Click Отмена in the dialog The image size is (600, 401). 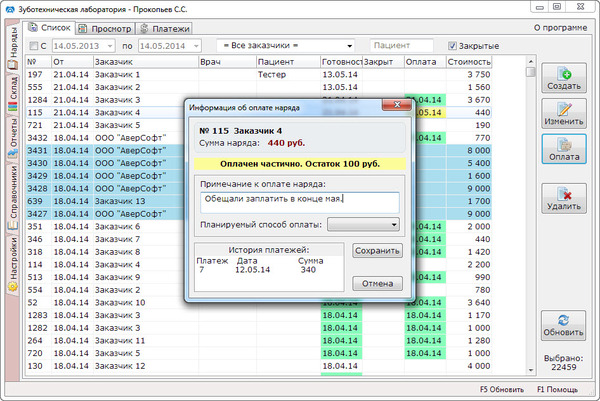[x=377, y=284]
